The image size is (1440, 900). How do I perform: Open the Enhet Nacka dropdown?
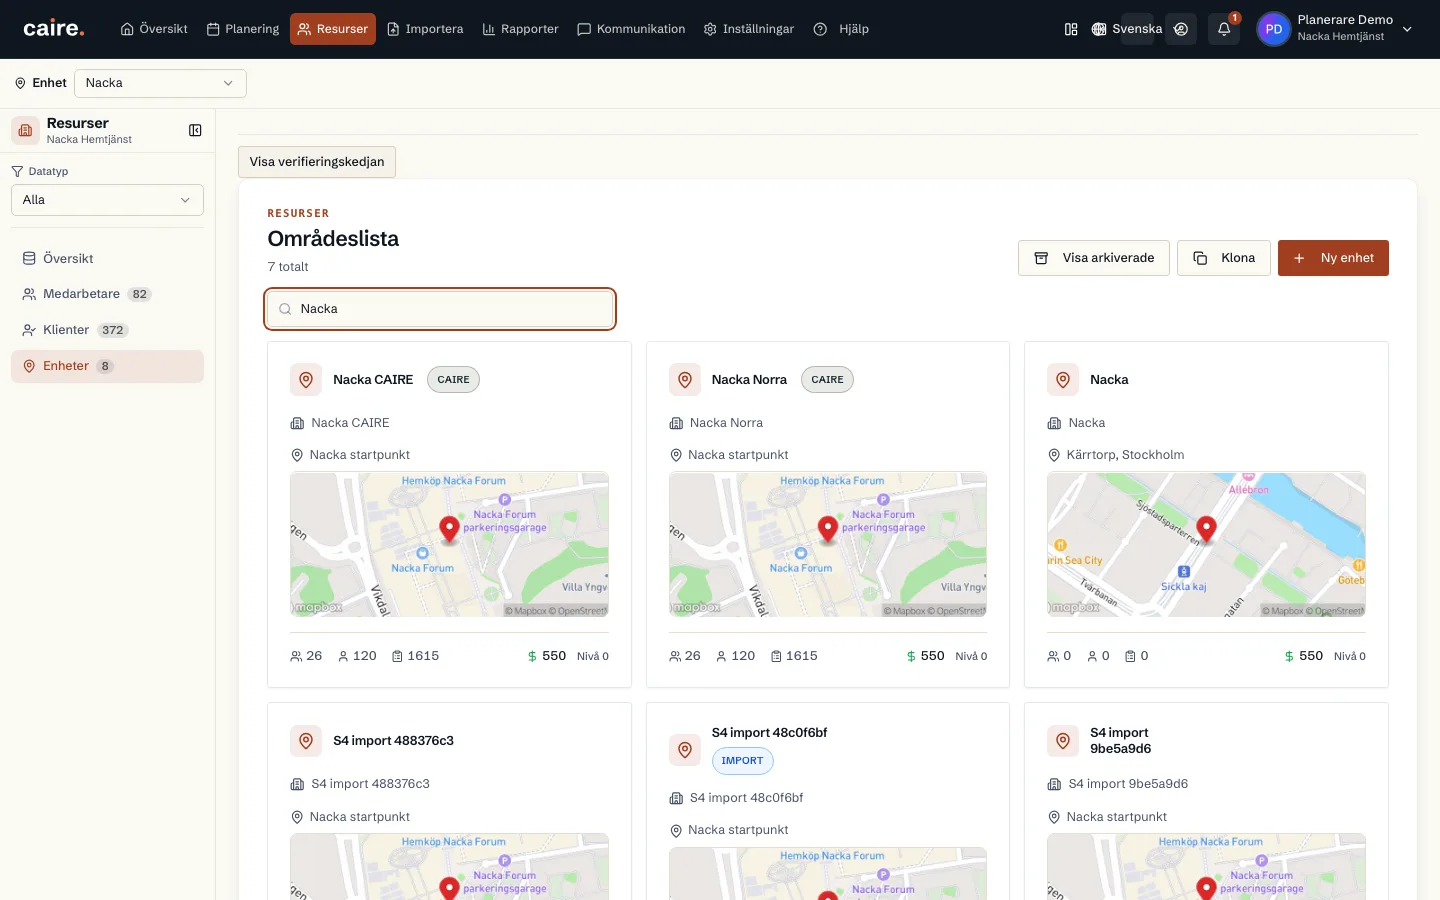[160, 83]
